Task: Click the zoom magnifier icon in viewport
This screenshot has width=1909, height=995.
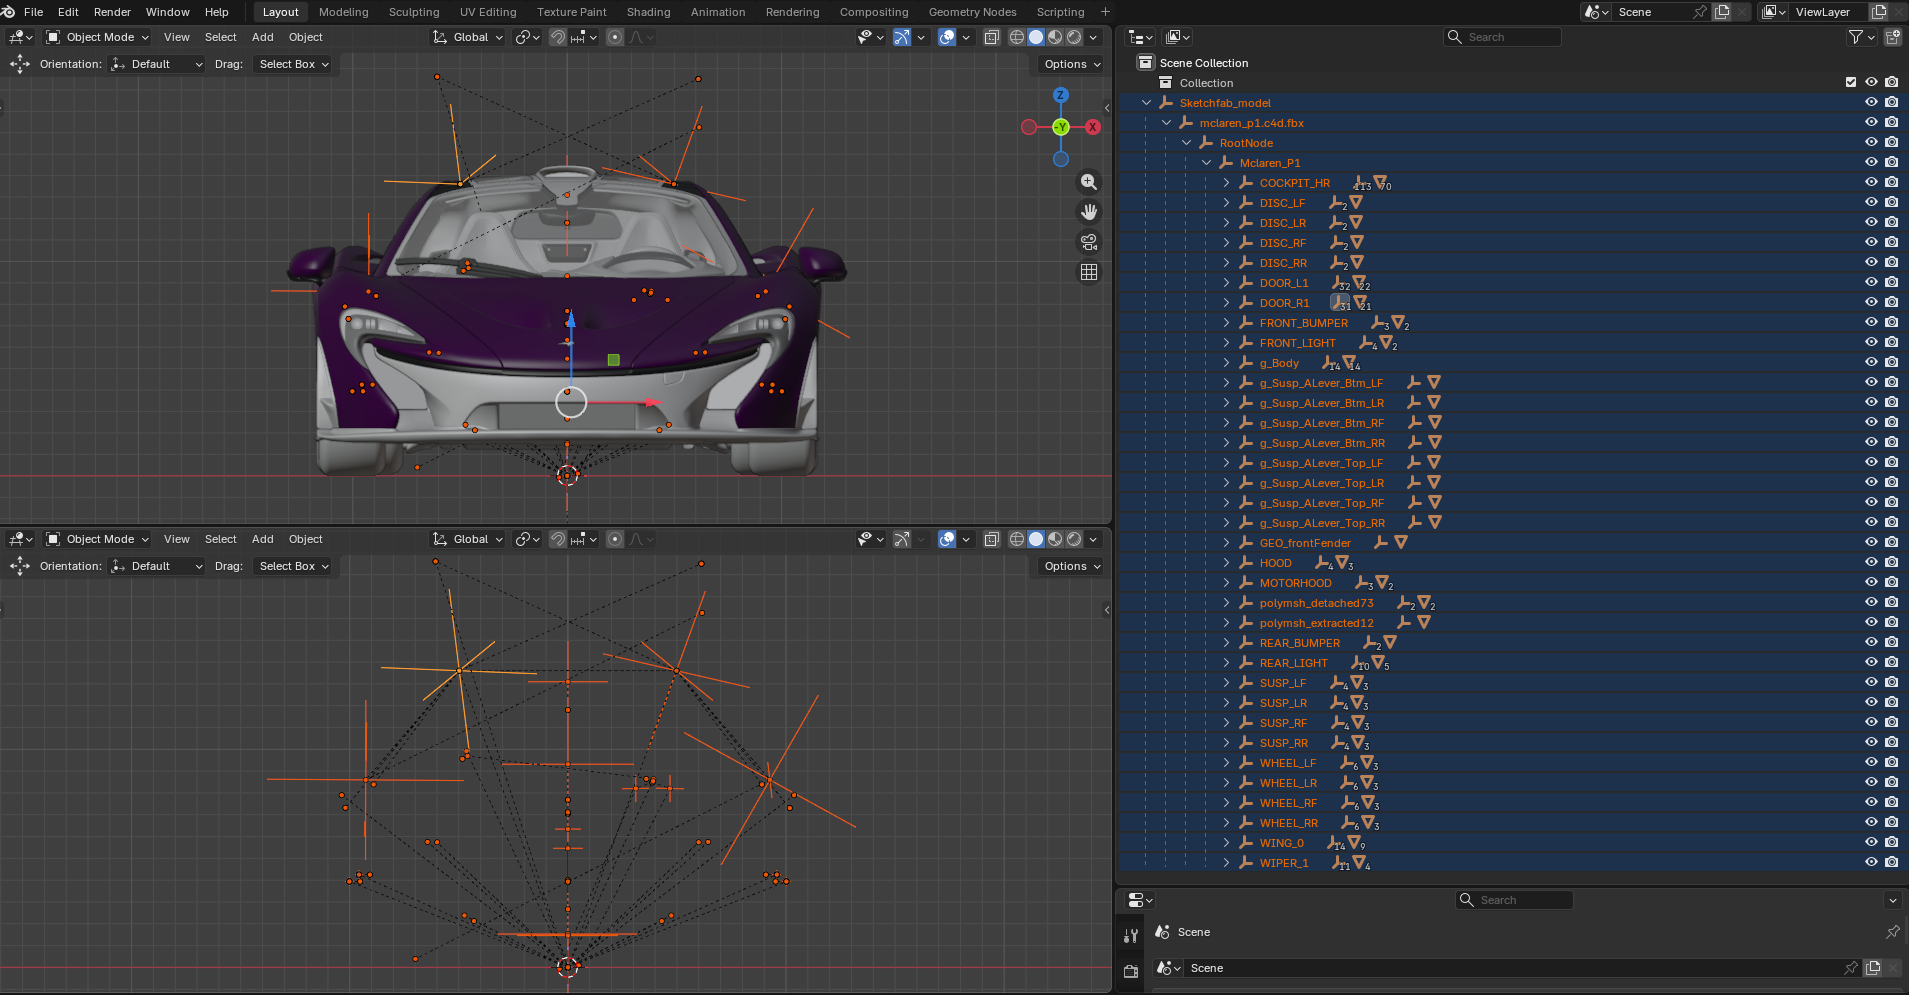Action: coord(1089,182)
